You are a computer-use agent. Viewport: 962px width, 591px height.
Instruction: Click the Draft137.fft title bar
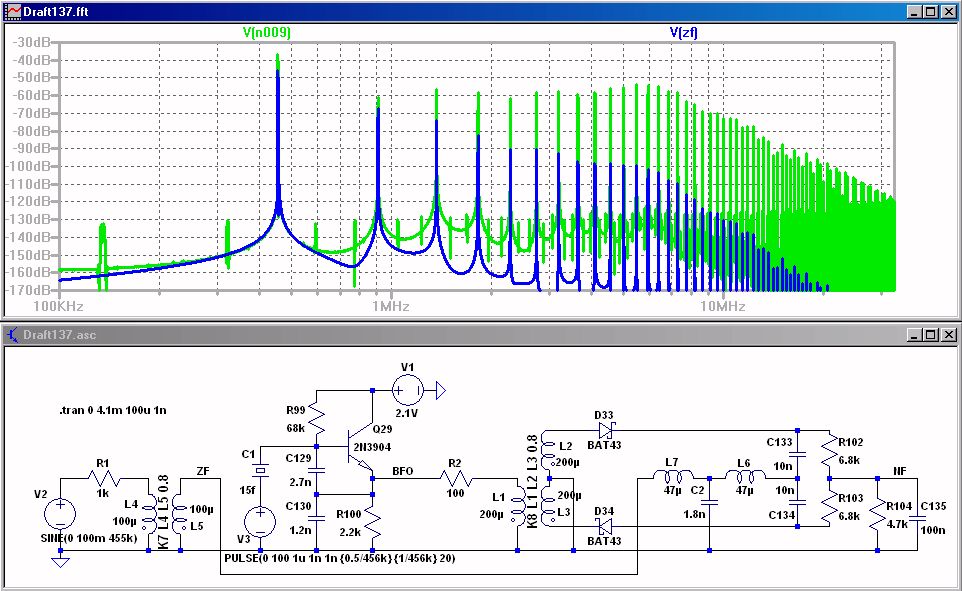(x=481, y=11)
